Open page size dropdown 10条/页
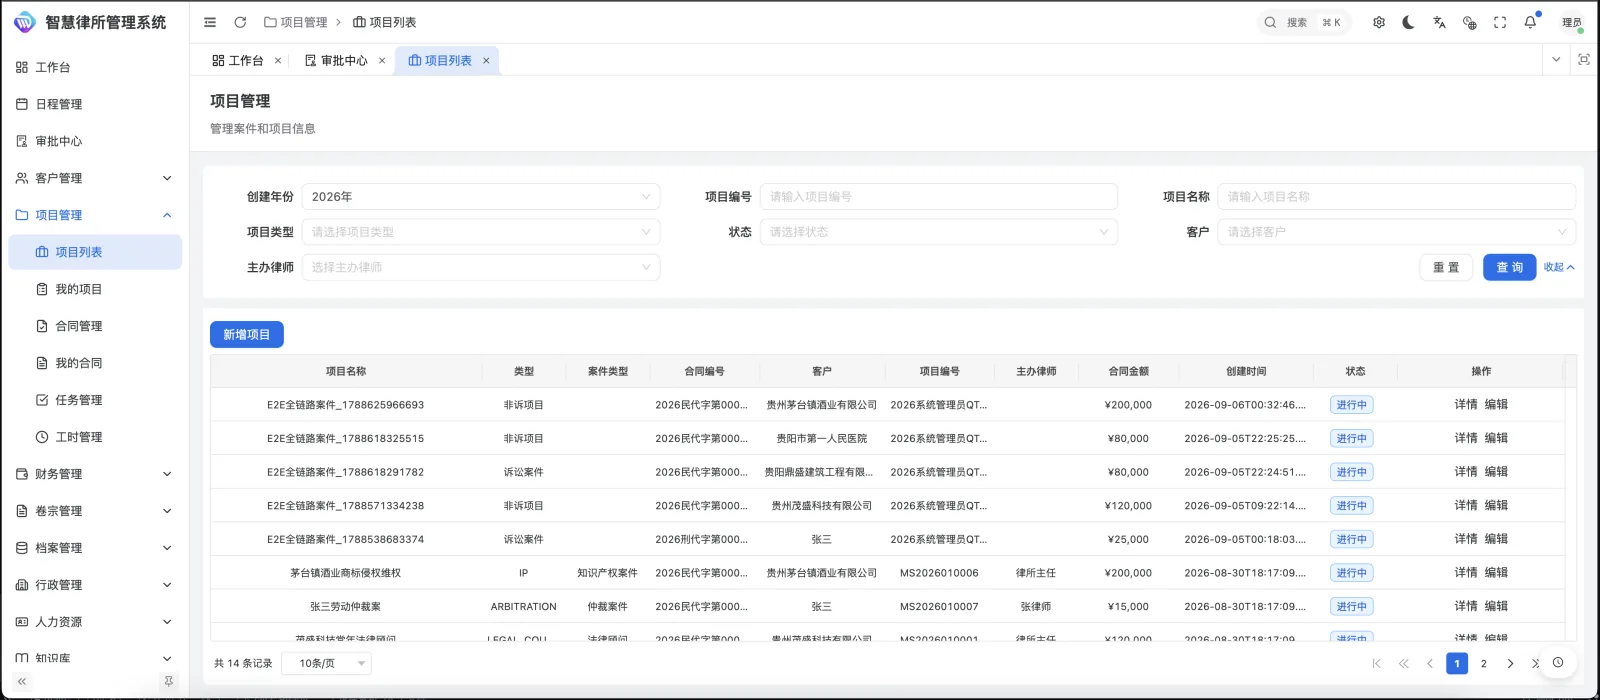This screenshot has width=1600, height=700. pyautogui.click(x=327, y=663)
